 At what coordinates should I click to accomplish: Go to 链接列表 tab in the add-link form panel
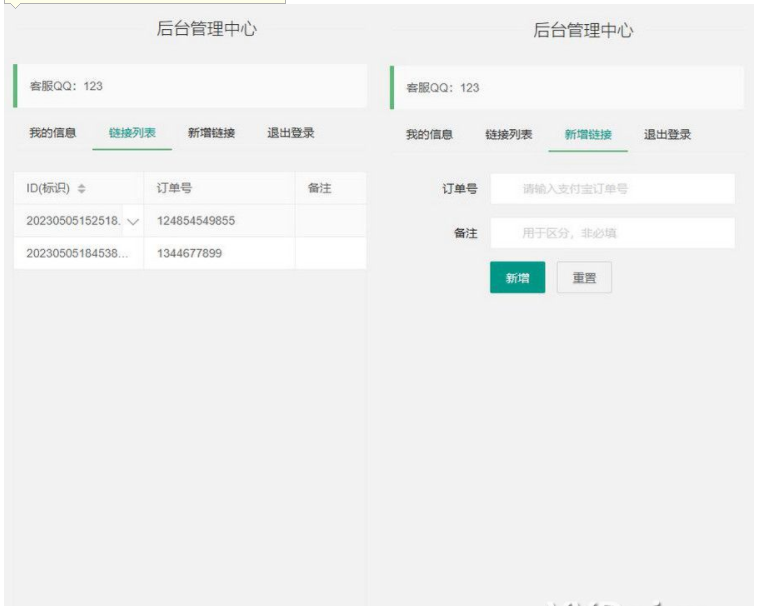click(508, 135)
